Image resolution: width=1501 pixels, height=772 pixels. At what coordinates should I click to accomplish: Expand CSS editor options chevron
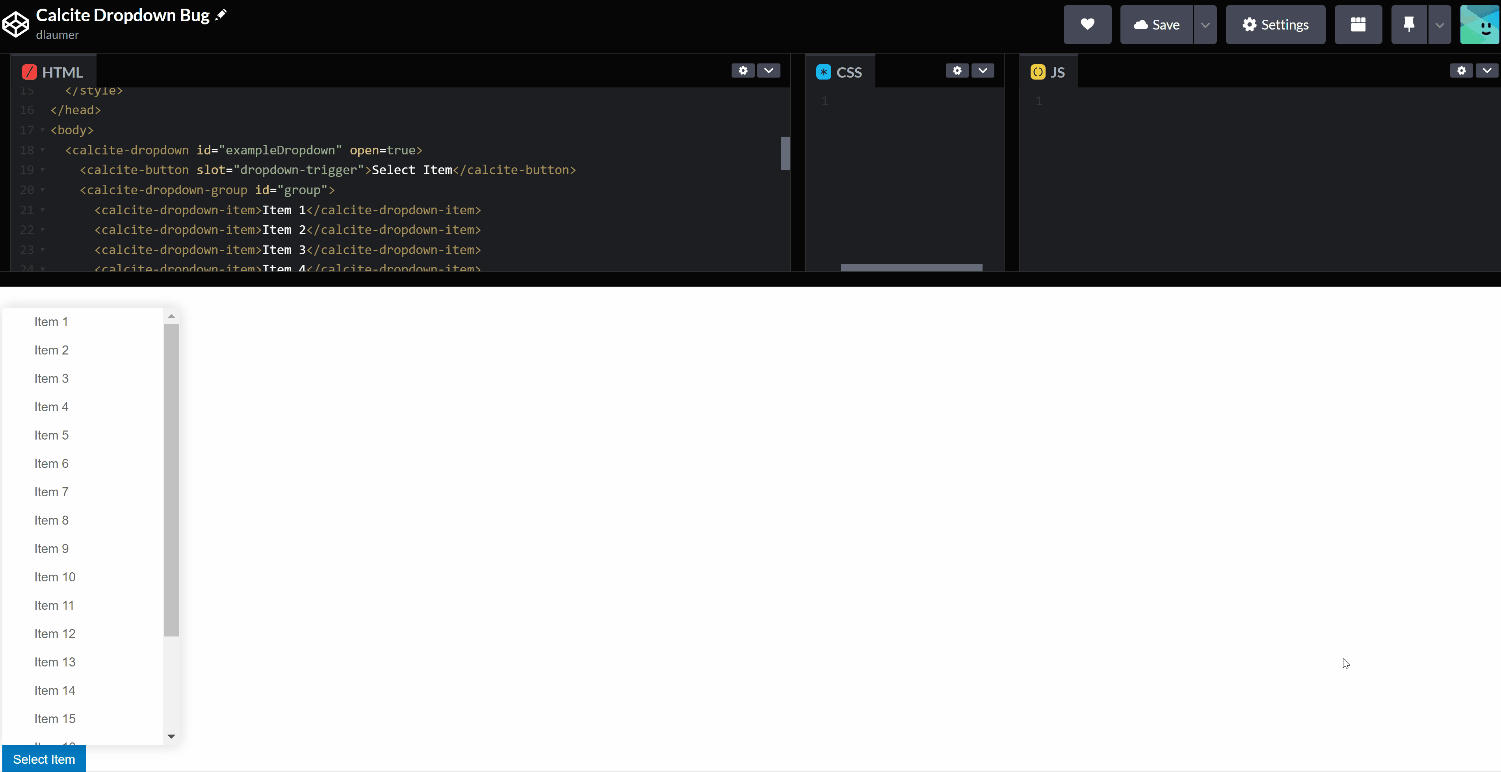[982, 70]
